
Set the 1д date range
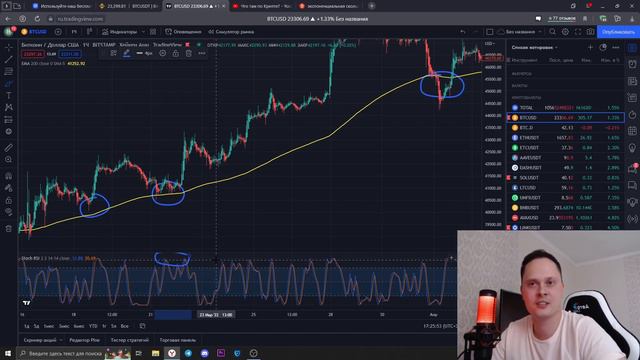[27, 326]
